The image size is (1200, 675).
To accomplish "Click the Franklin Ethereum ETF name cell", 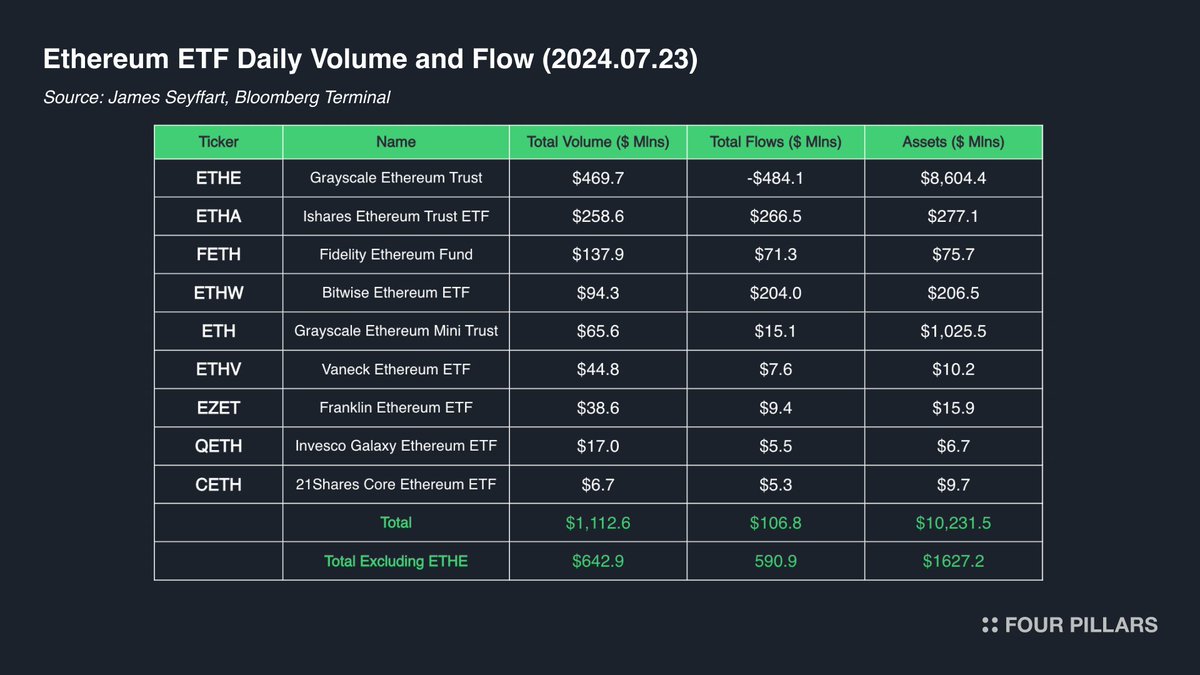I will click(396, 408).
